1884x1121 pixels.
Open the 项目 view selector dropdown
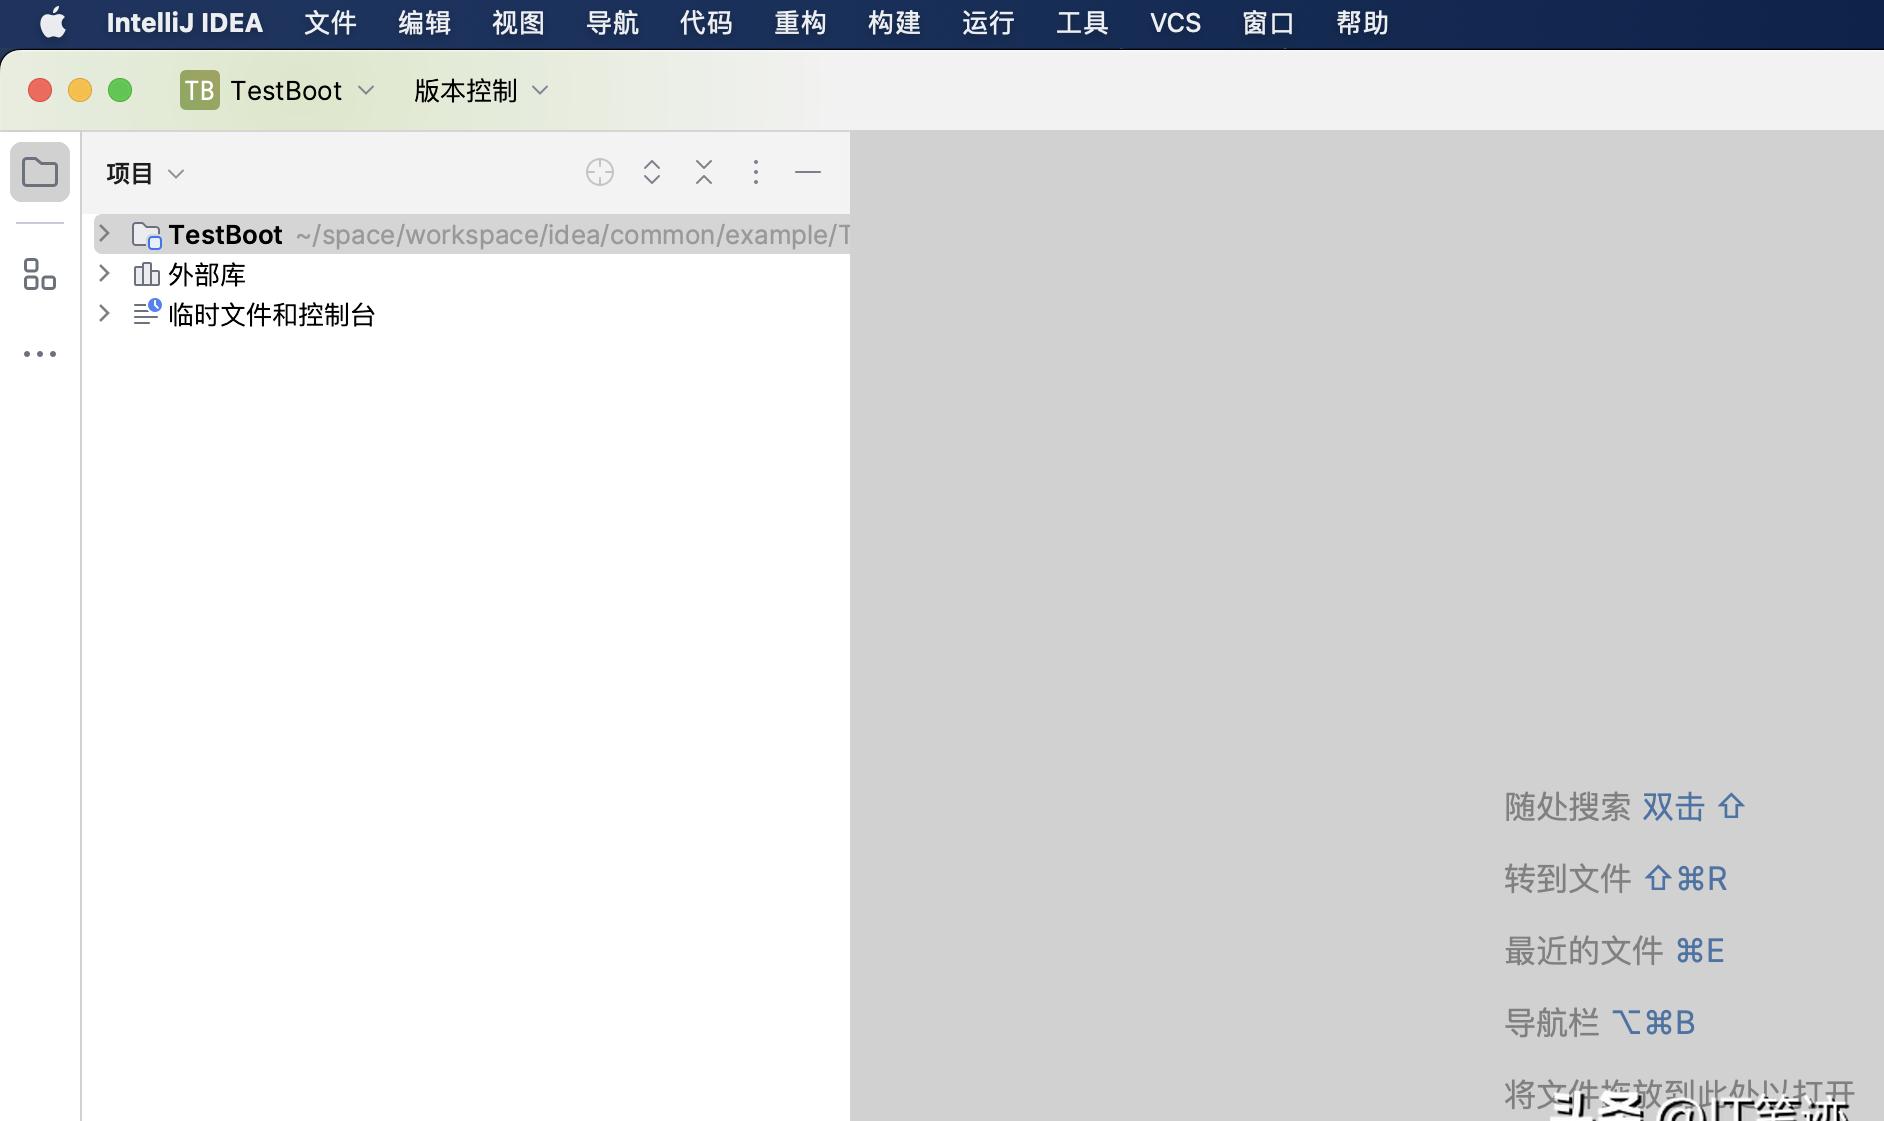(x=145, y=173)
